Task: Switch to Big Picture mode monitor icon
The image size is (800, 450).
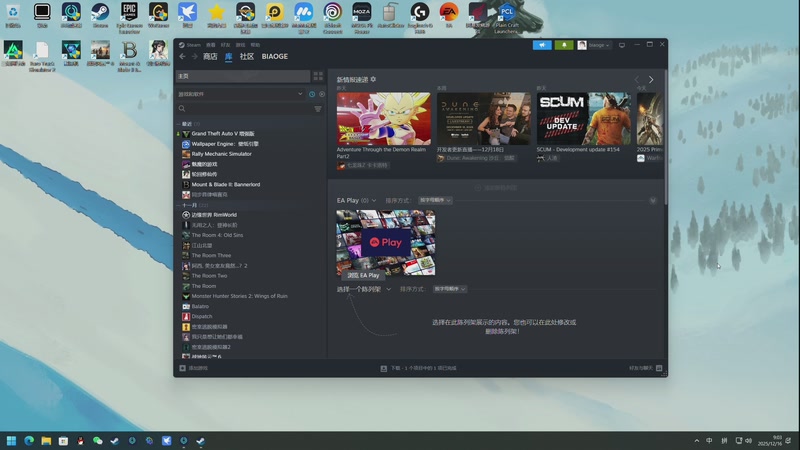Action: point(622,45)
